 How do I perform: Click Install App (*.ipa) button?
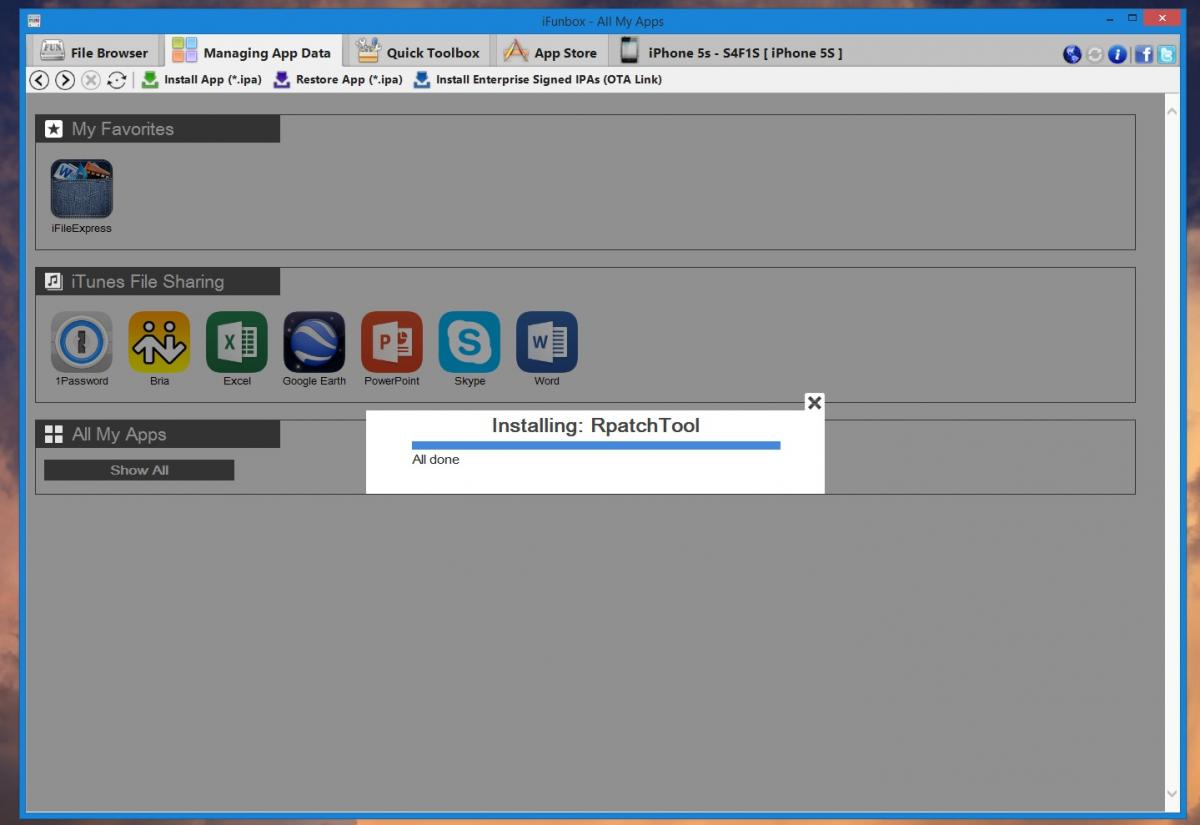202,80
